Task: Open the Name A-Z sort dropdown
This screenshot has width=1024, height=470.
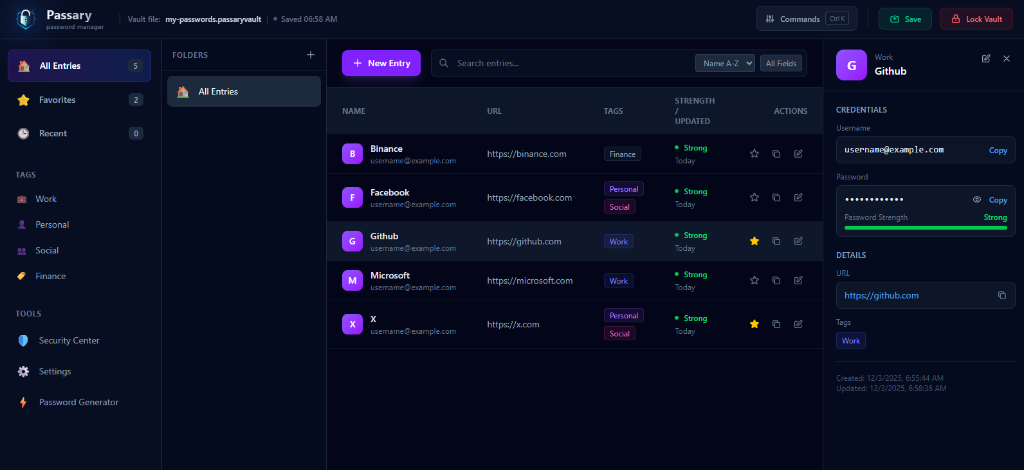Action: click(x=725, y=63)
